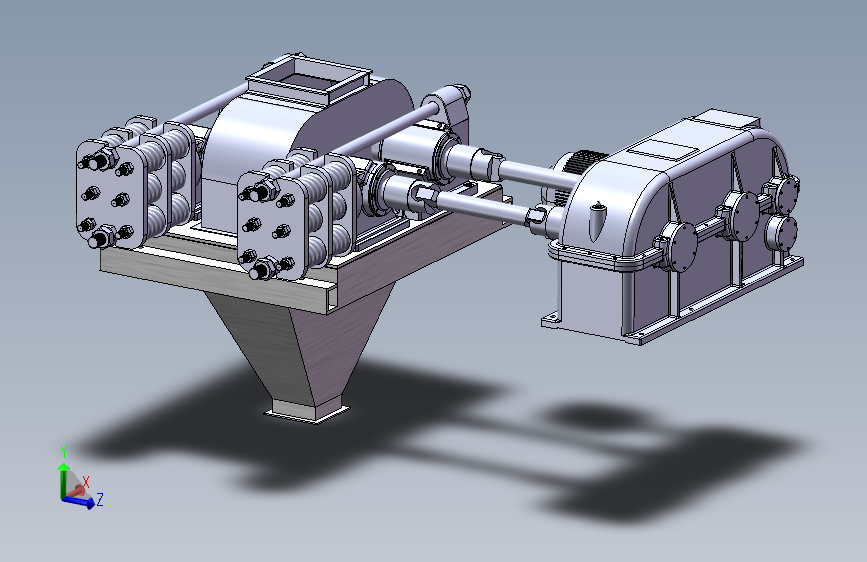Select the rectangular feed inlet atop the crusher
This screenshot has height=562, width=867.
pyautogui.click(x=308, y=78)
